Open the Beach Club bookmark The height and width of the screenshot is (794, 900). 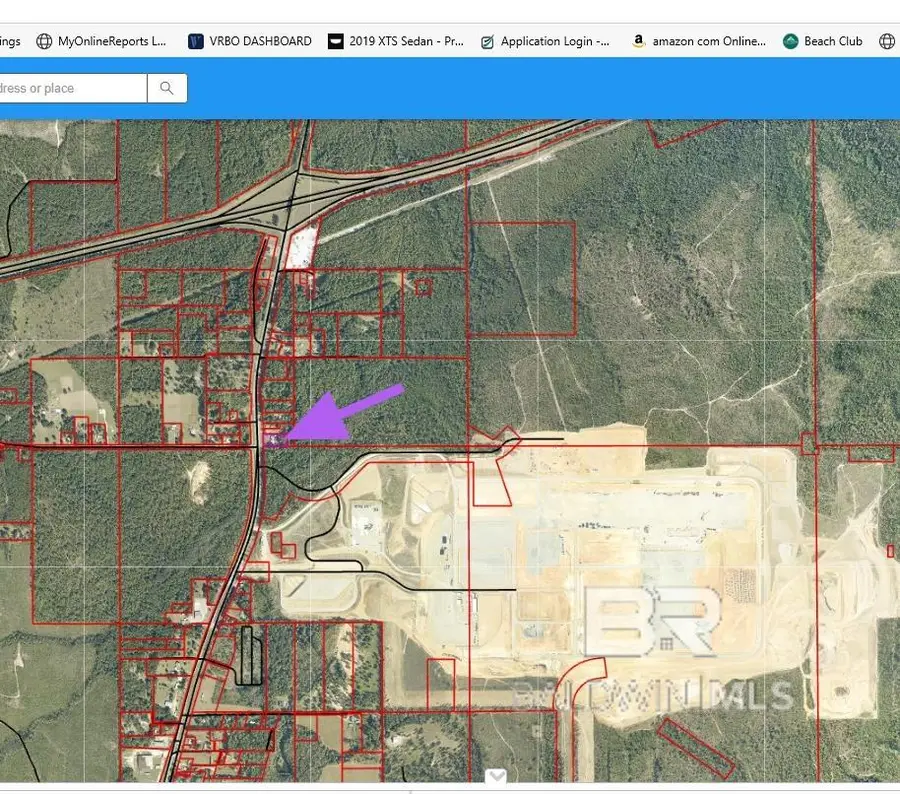pos(833,41)
